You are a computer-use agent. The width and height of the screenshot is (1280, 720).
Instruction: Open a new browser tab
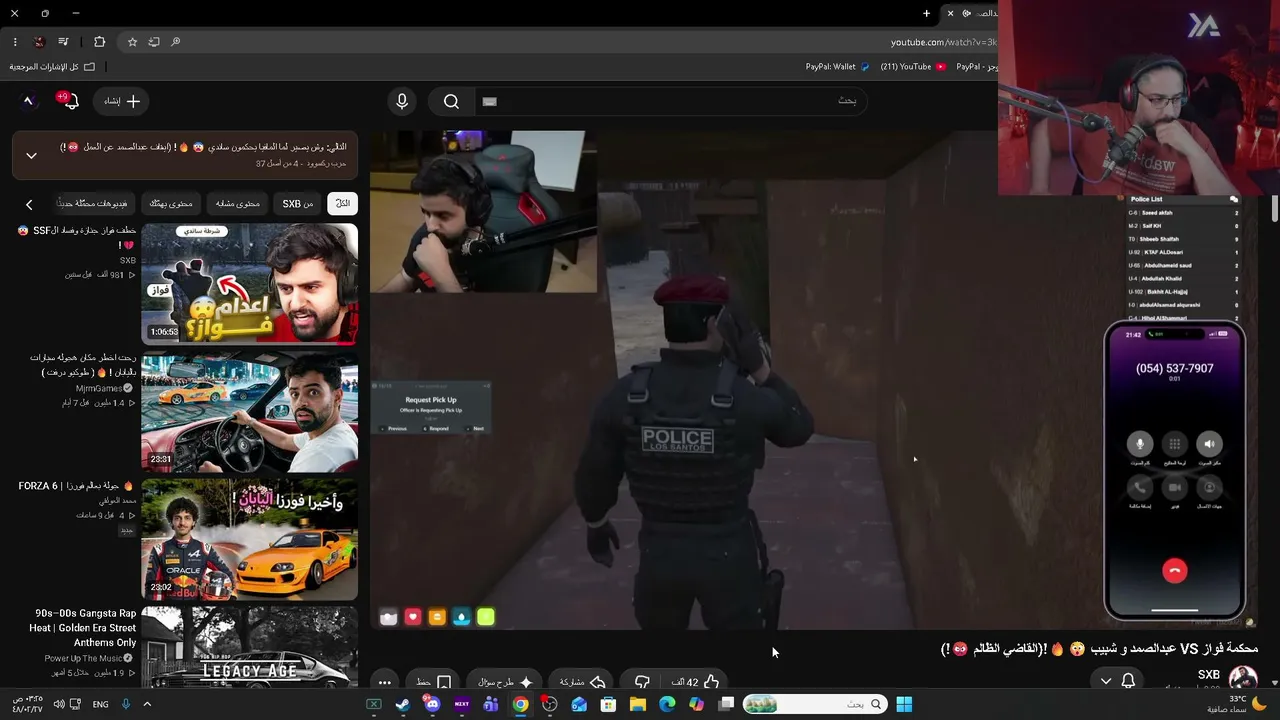pyautogui.click(x=926, y=13)
